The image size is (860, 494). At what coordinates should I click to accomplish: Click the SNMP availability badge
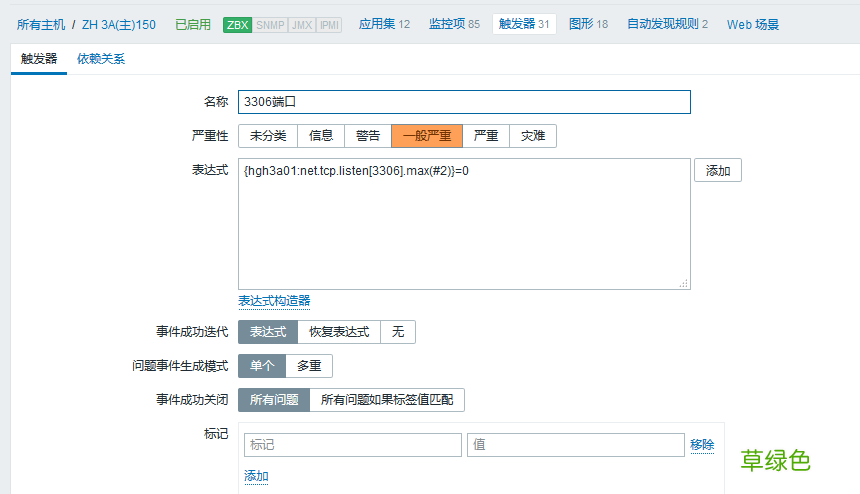[270, 25]
